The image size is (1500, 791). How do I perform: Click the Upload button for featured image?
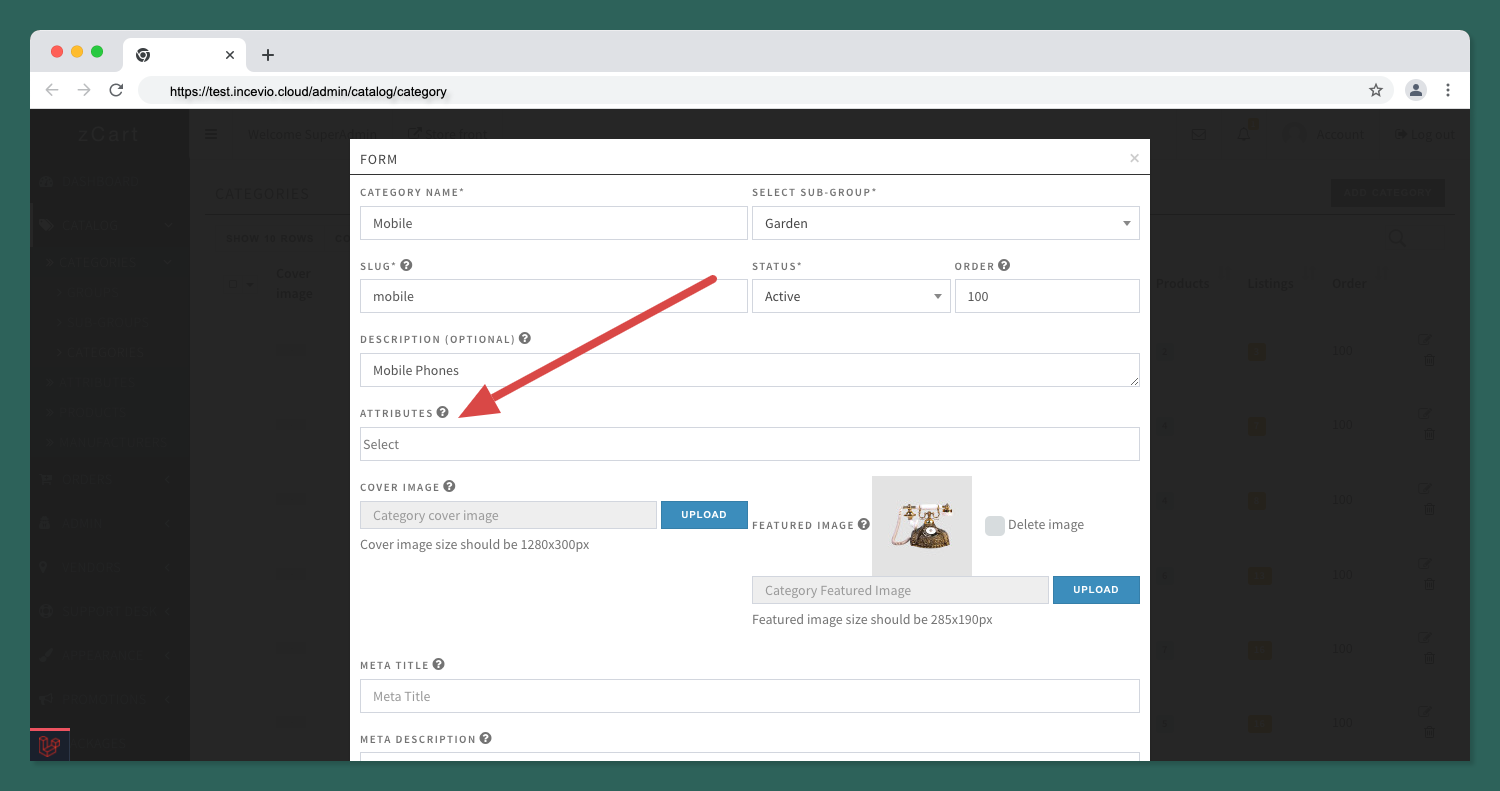pyautogui.click(x=1095, y=590)
